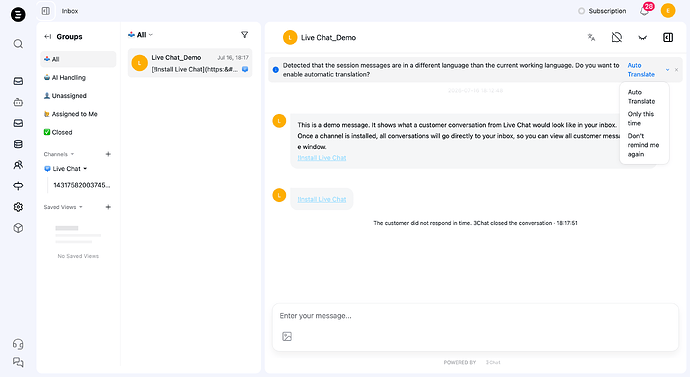
Task: Select the AI Handling group
Action: (78, 77)
